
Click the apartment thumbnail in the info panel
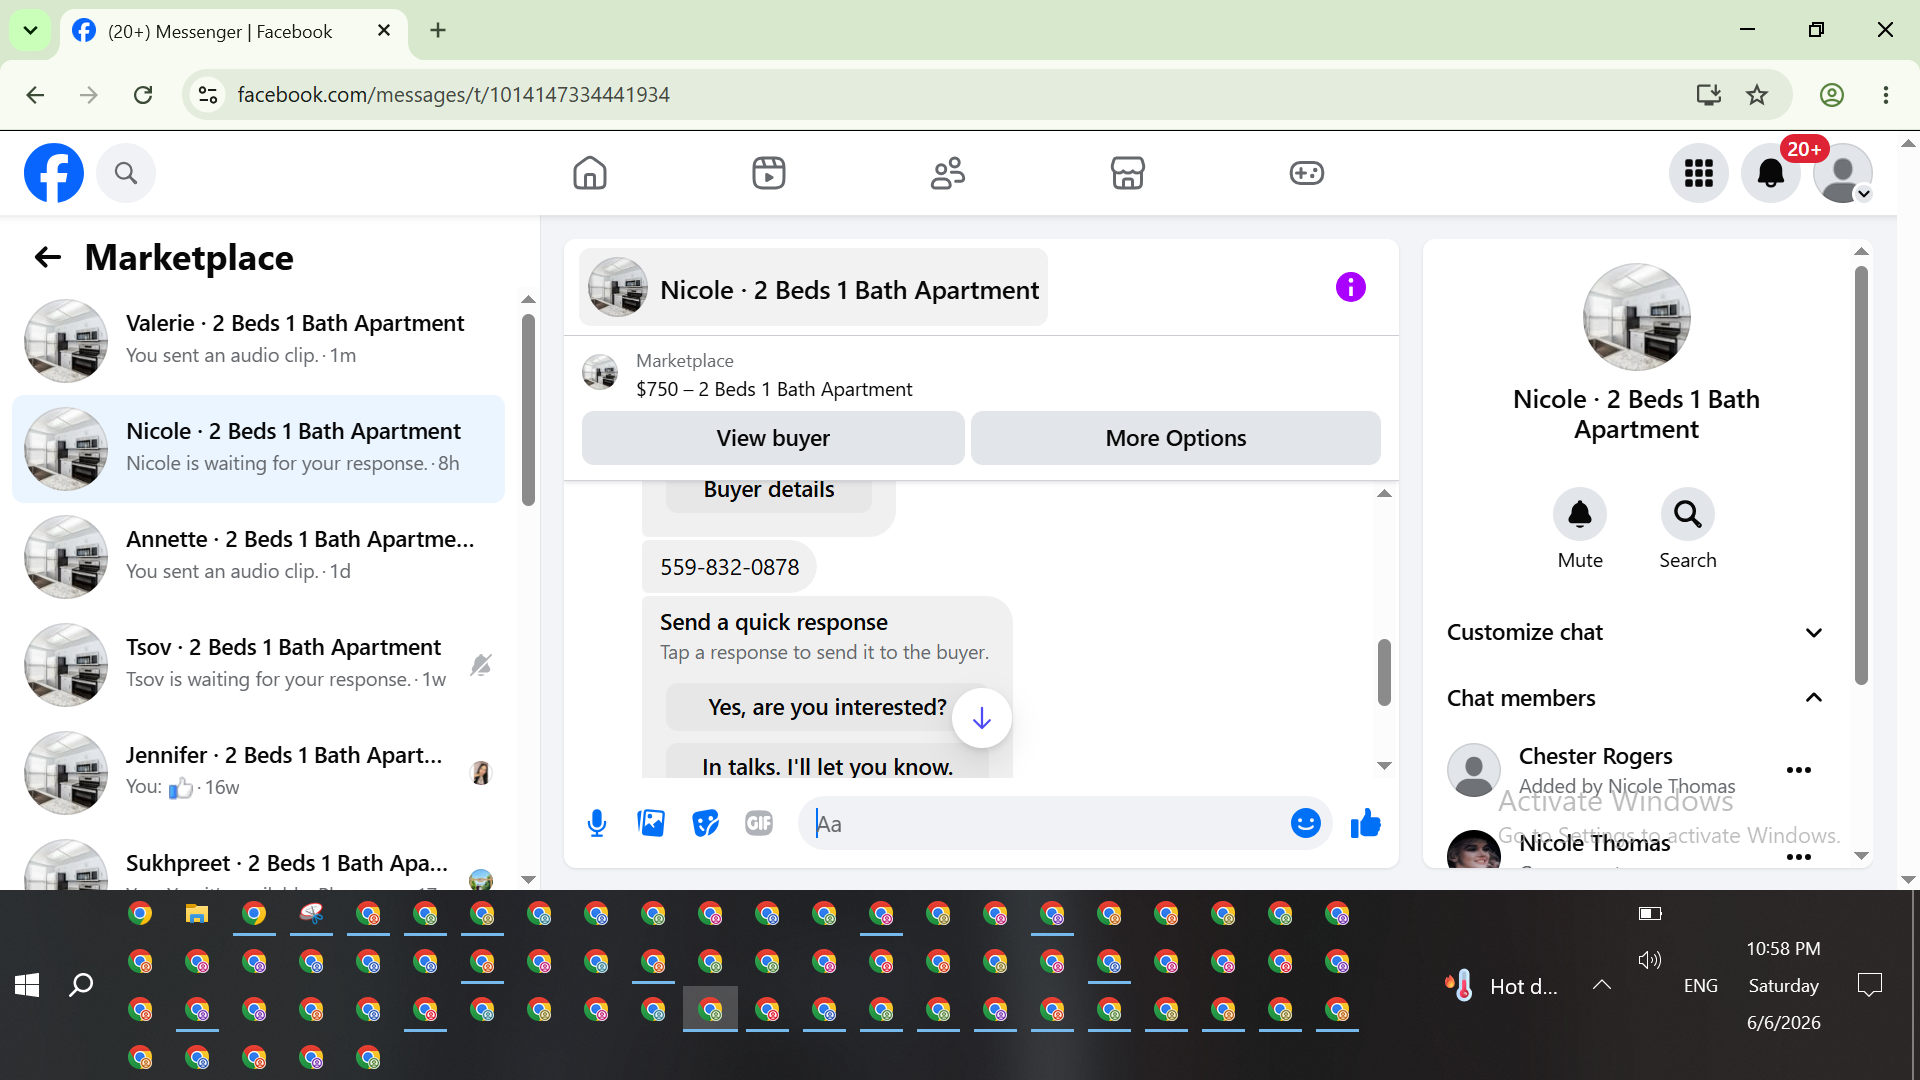(1637, 317)
